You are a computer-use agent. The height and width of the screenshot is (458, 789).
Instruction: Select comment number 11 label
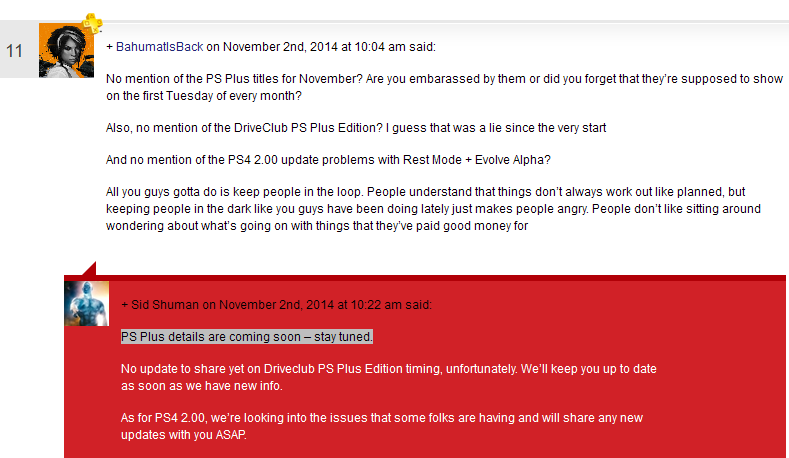pos(14,51)
